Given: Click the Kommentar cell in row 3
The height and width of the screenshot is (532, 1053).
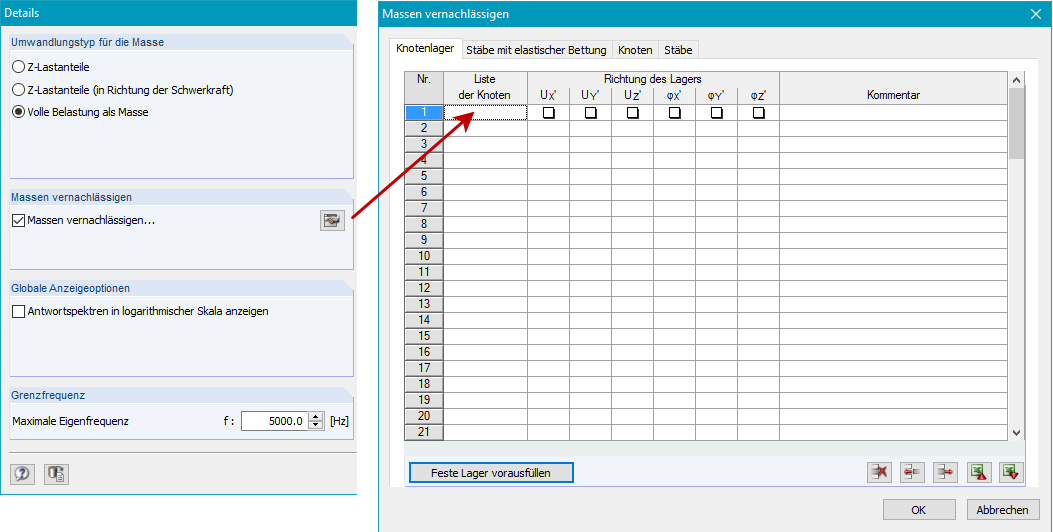Looking at the screenshot, I should tap(893, 144).
